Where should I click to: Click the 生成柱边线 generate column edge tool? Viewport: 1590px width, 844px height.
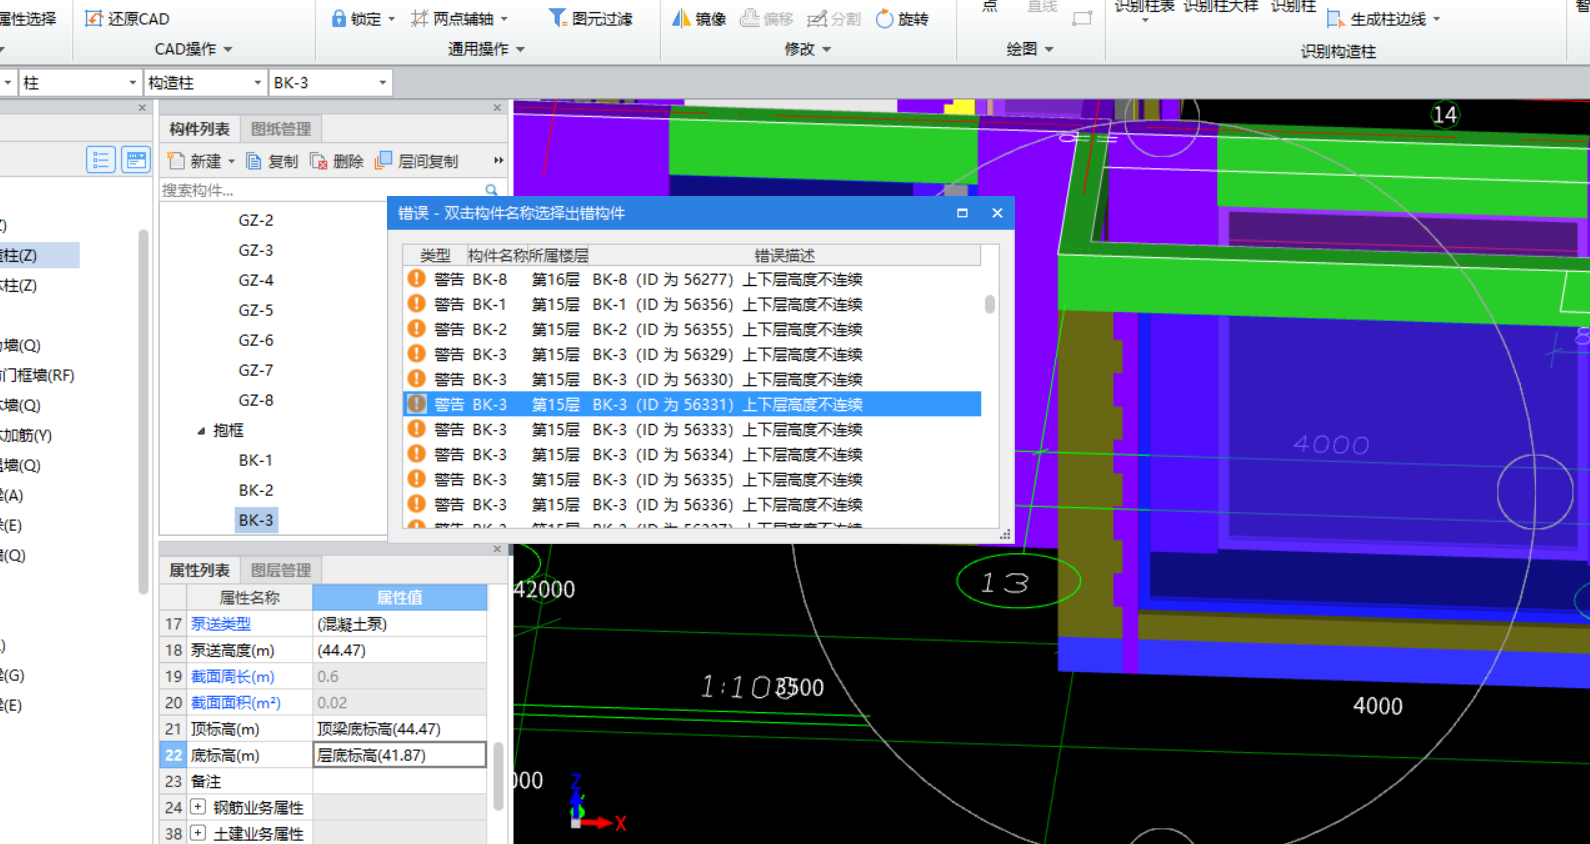click(1376, 18)
